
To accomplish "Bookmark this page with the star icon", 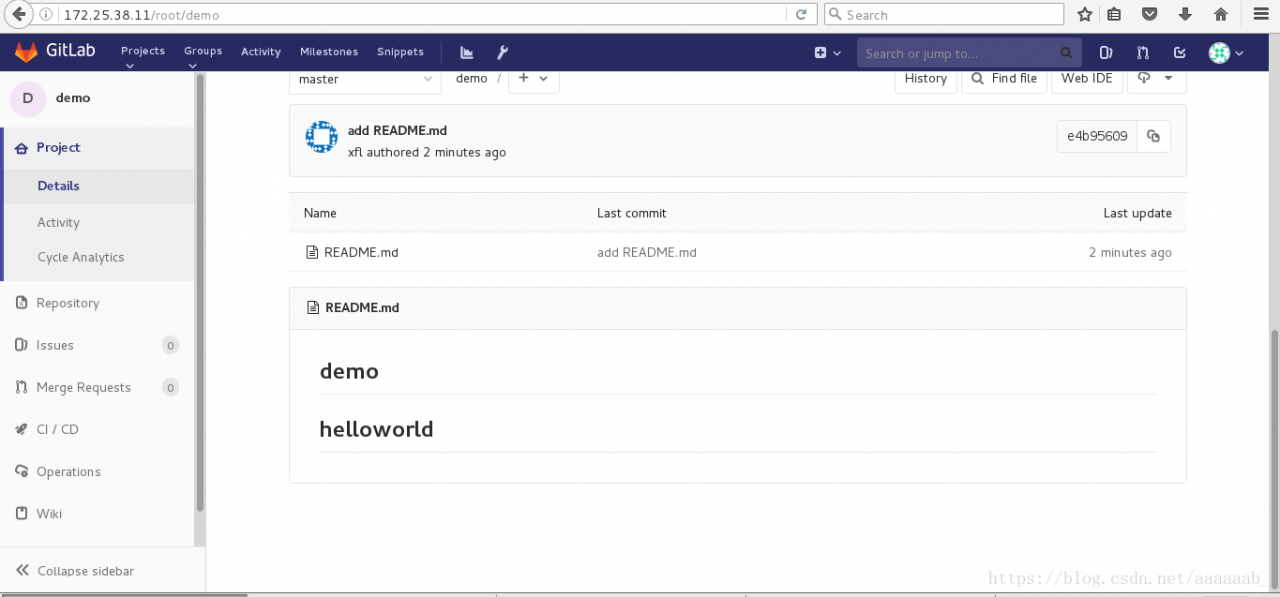I will tap(1085, 14).
